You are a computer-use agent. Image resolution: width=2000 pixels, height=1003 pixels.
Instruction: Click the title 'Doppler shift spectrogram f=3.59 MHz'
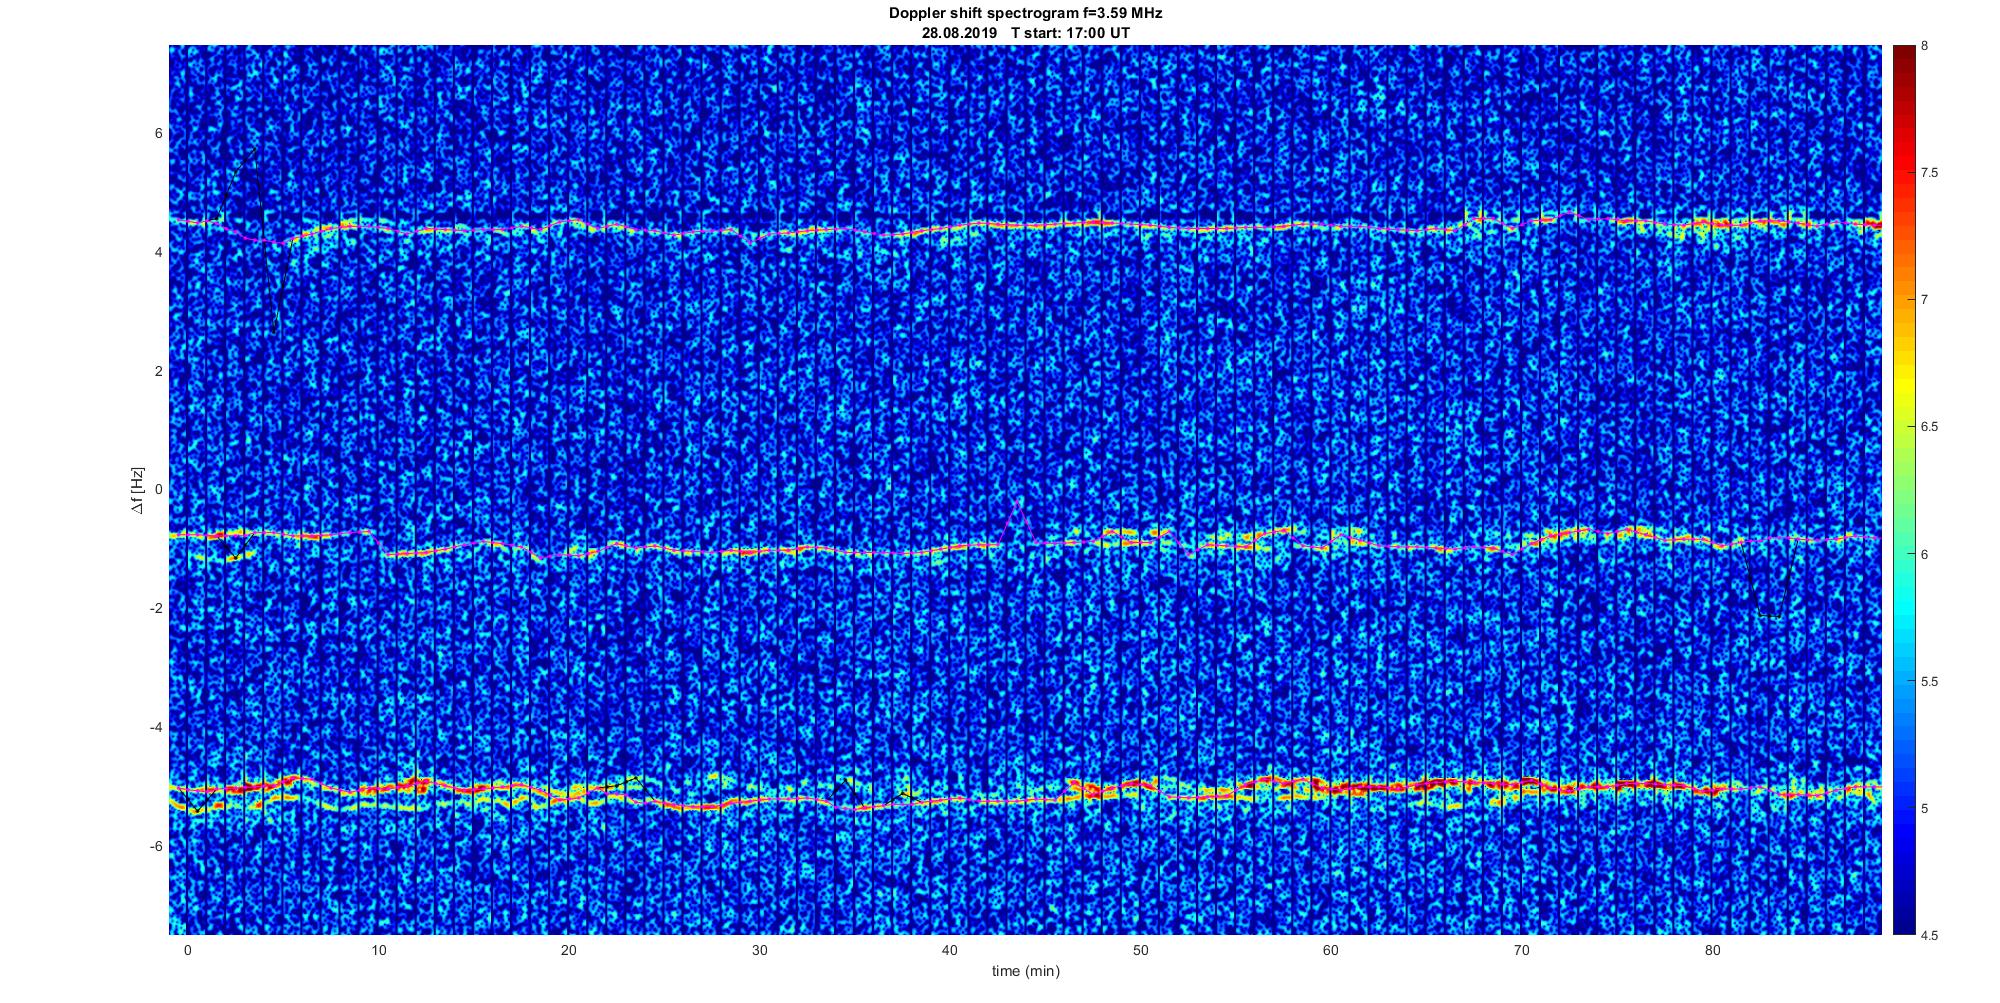coord(1025,14)
